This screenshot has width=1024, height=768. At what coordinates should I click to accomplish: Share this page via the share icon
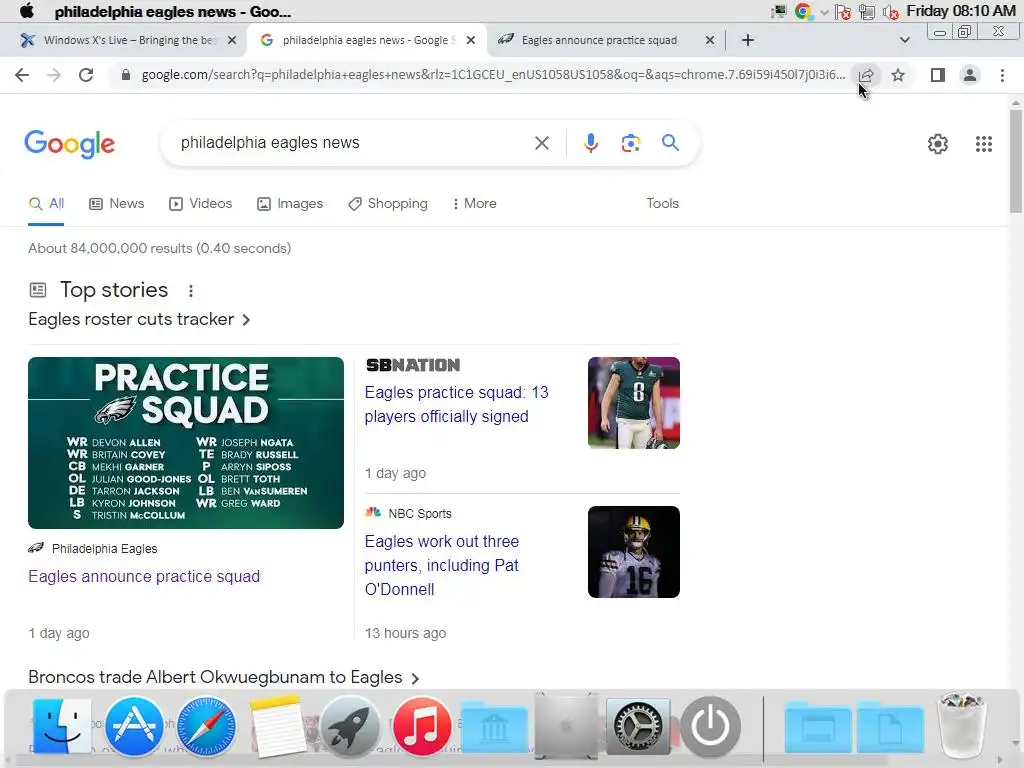coord(866,75)
